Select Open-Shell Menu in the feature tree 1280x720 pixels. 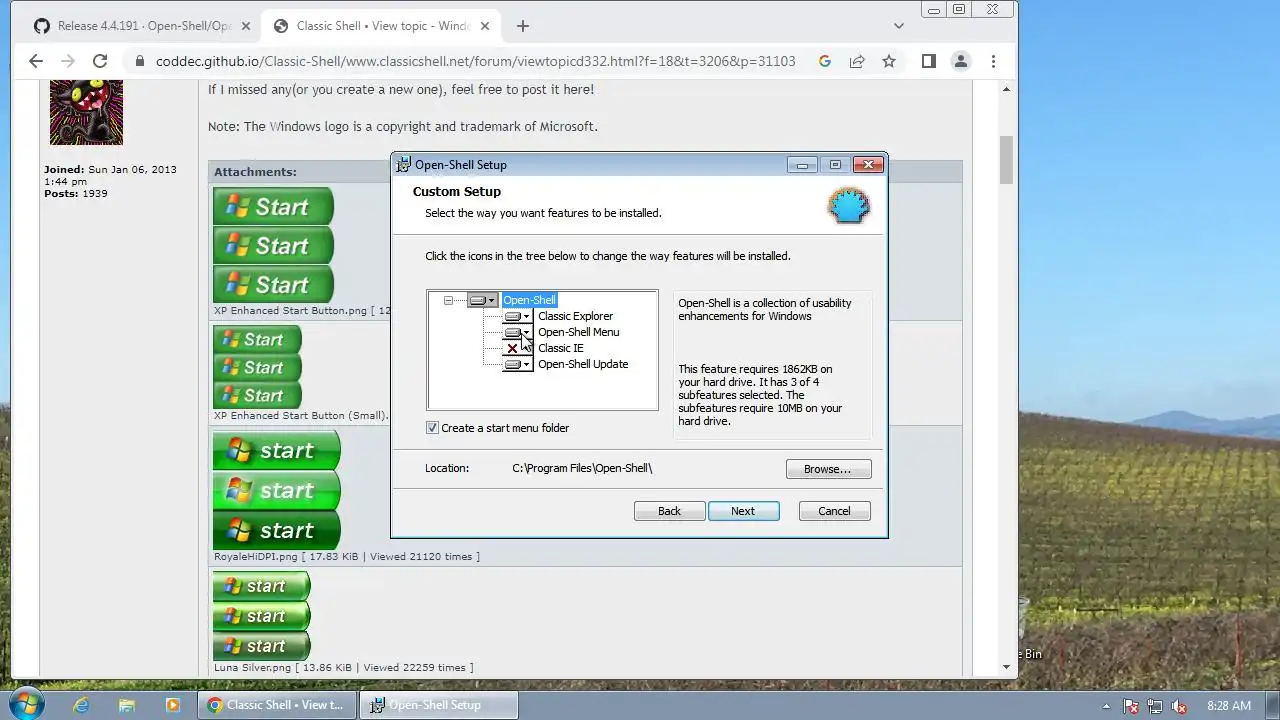[x=578, y=332]
